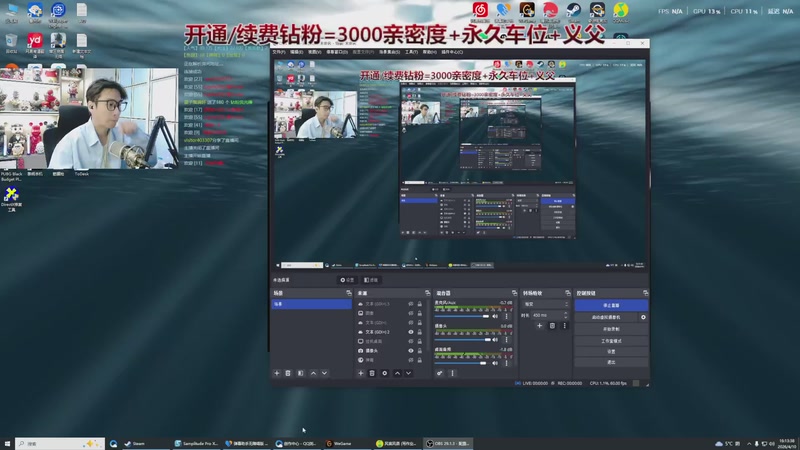Toggle visibility of display capture source
Screen dimensions: 800x450
pos(411,341)
